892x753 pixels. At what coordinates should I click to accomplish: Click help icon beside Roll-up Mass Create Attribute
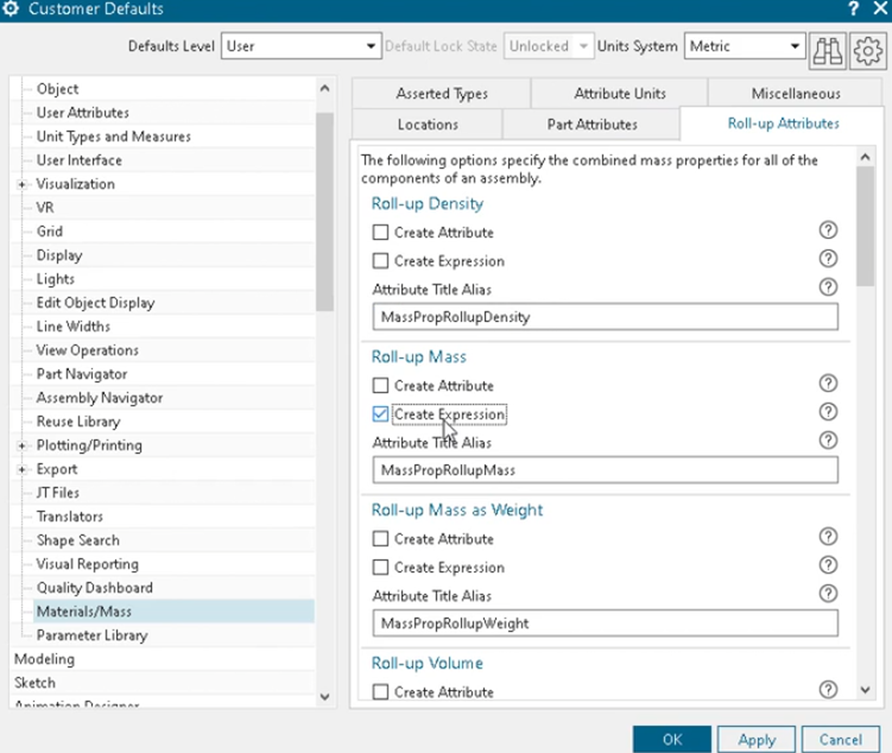click(828, 383)
